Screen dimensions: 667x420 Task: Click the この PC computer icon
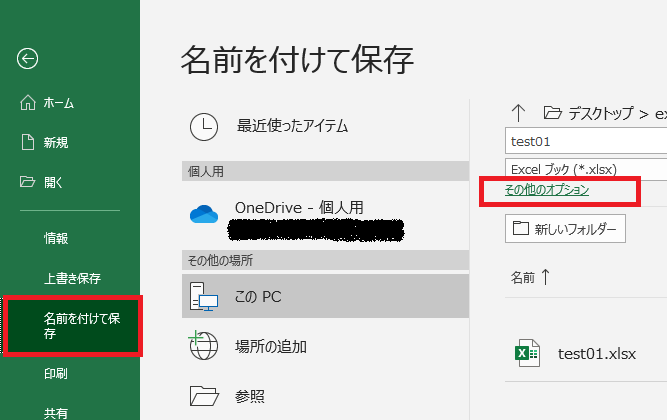(x=203, y=299)
